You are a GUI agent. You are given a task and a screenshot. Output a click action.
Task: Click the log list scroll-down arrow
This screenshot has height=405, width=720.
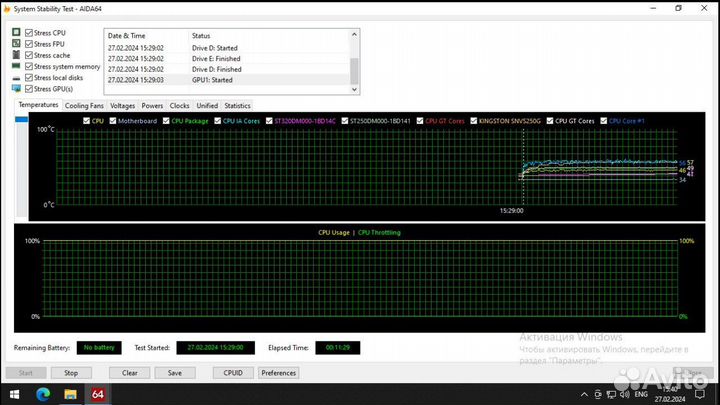pos(354,90)
